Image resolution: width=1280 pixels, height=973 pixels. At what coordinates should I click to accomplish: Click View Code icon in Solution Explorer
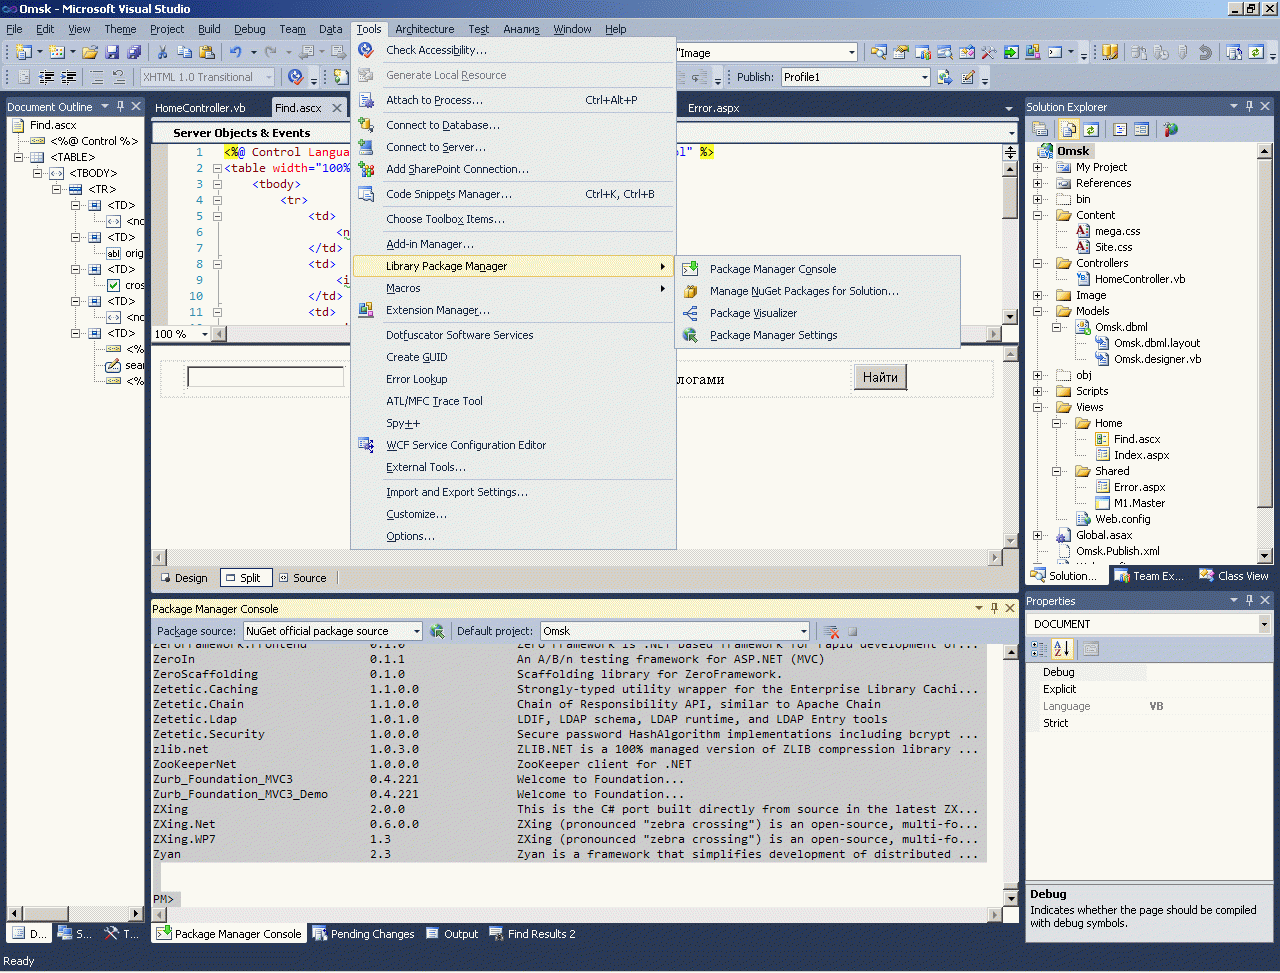coord(1120,129)
